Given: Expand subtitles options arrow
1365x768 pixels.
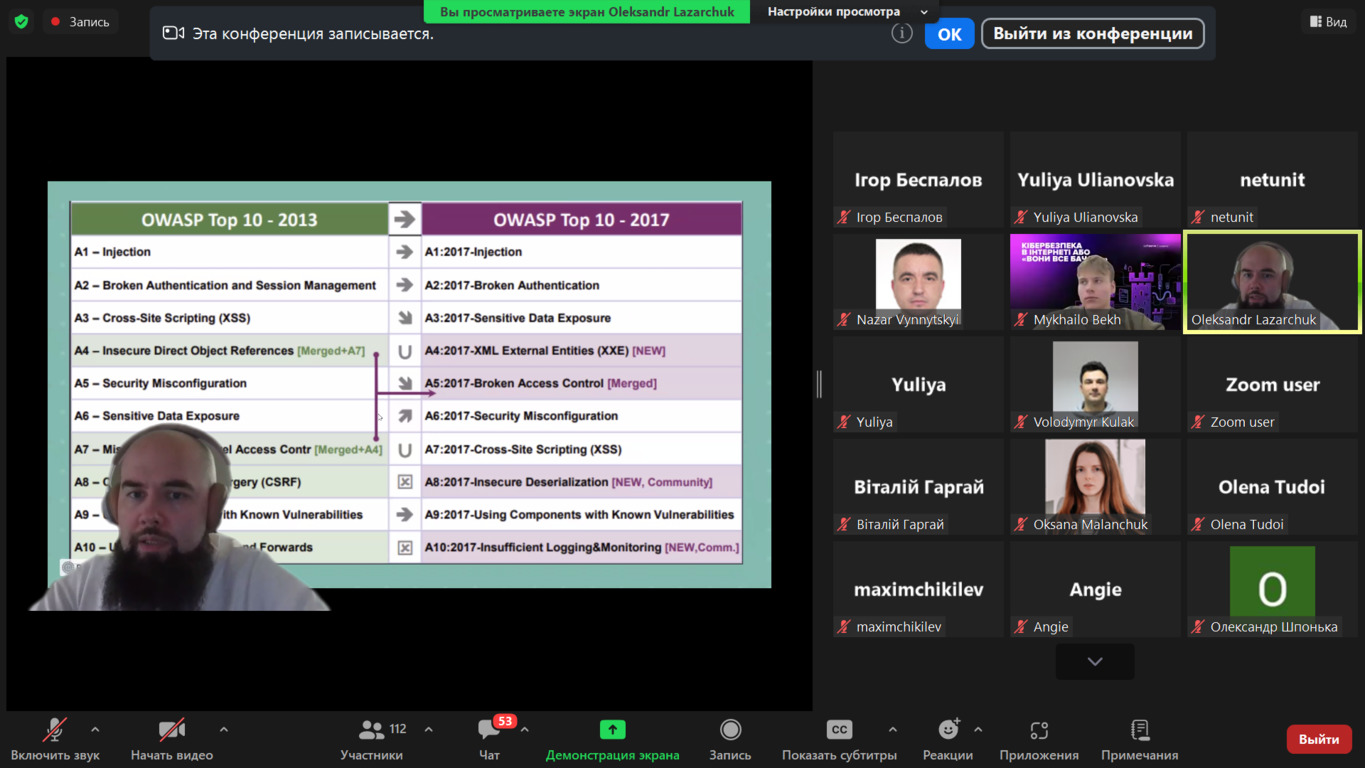Looking at the screenshot, I should pyautogui.click(x=892, y=730).
